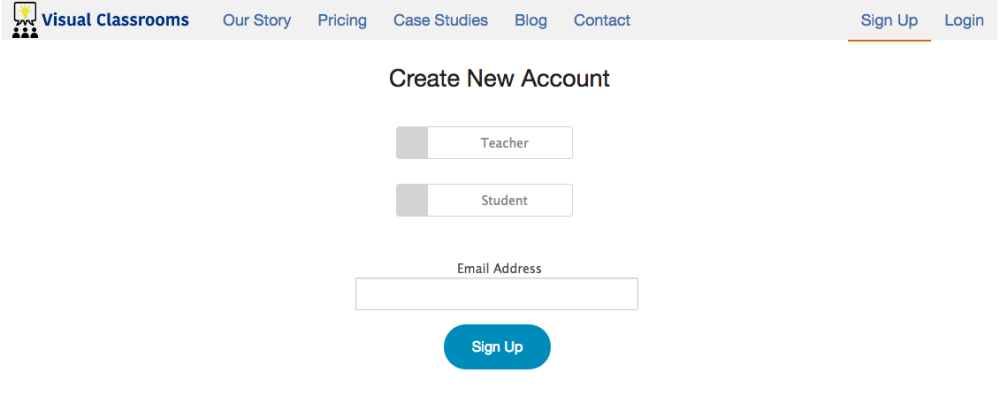Click the Create New Account heading
Viewport: 1000px width, 403px height.
[x=499, y=78]
